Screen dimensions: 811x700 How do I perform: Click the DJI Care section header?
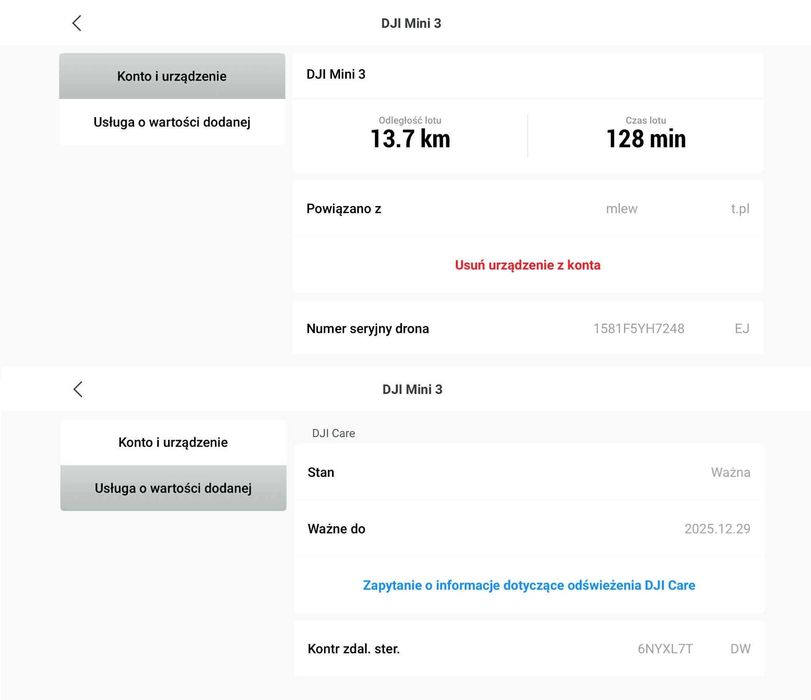[334, 433]
